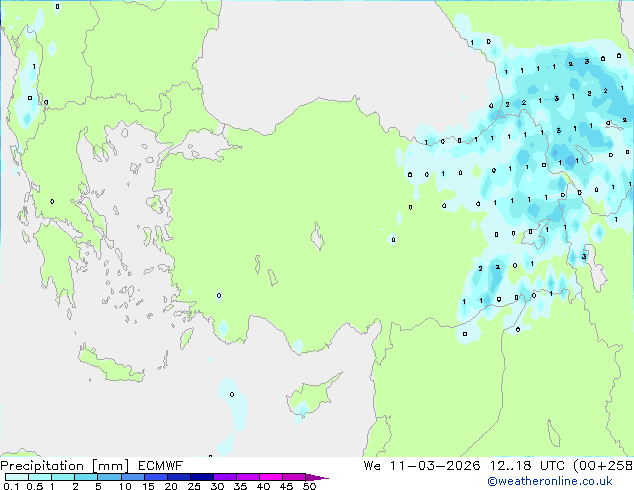The image size is (634, 490).
Task: Click the '10' legend scale label
Action: pos(125,486)
